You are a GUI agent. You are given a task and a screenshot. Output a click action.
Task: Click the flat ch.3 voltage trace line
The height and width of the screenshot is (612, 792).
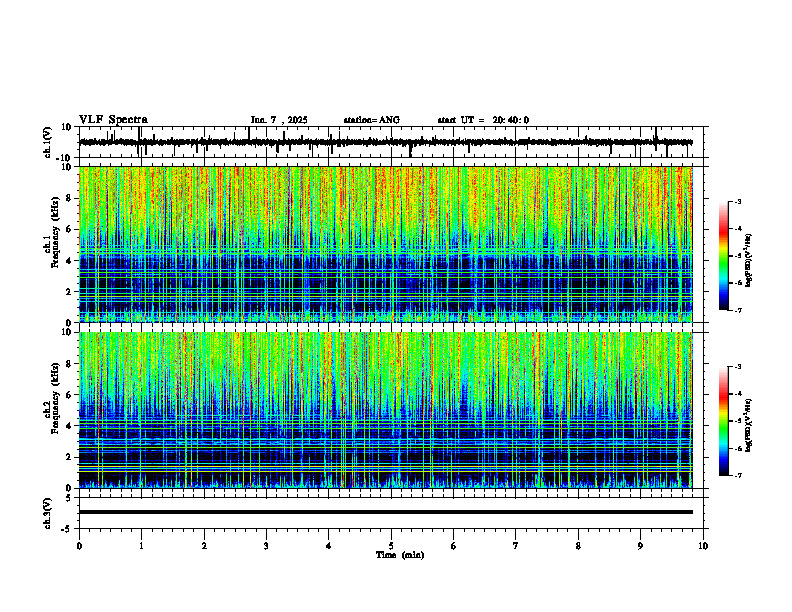coord(386,512)
